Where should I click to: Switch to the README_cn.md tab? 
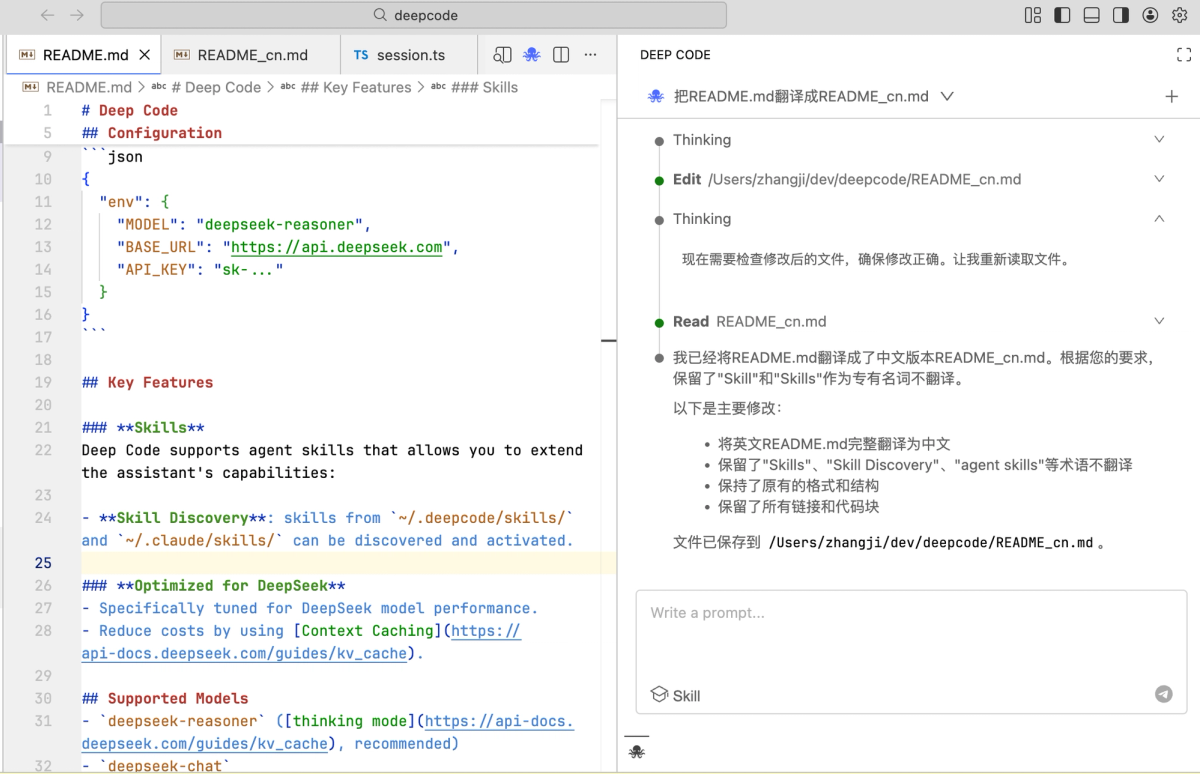tap(252, 55)
